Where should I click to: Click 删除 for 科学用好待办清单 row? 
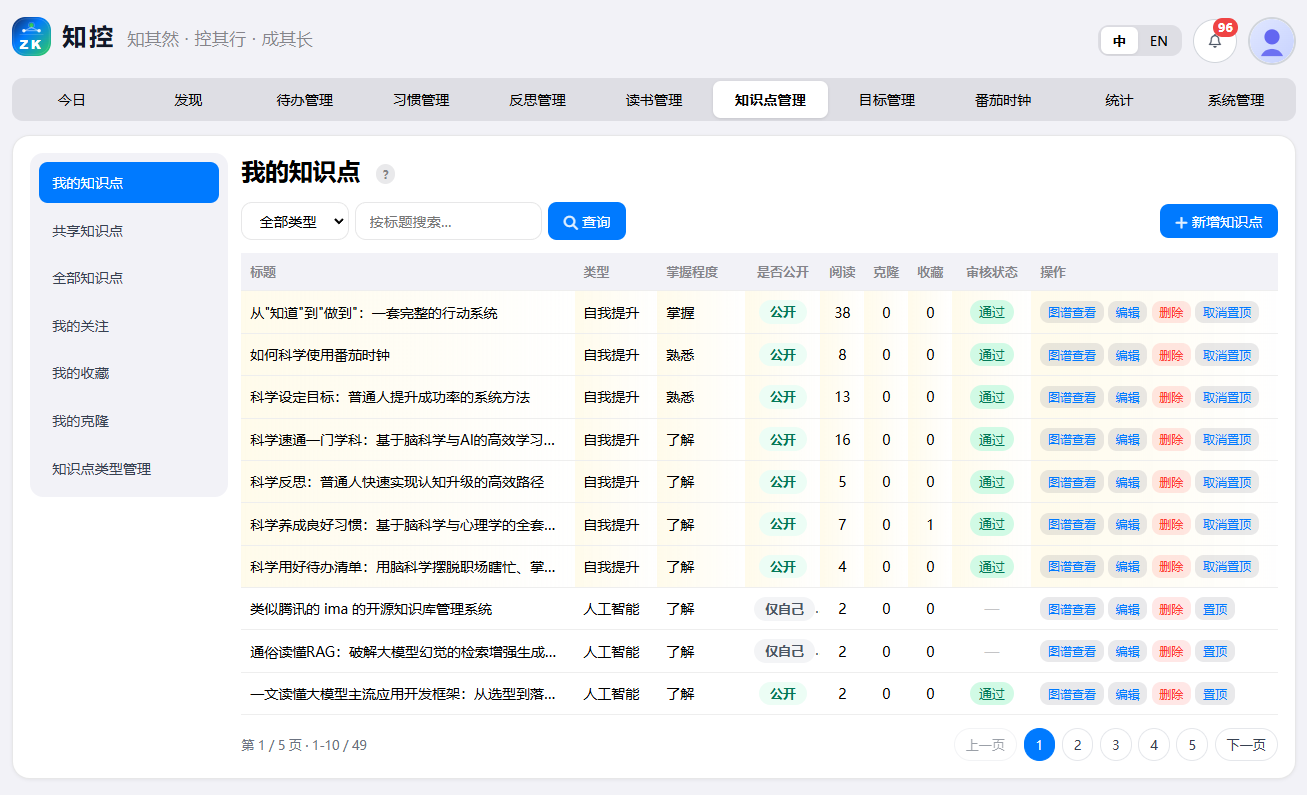tap(1171, 567)
